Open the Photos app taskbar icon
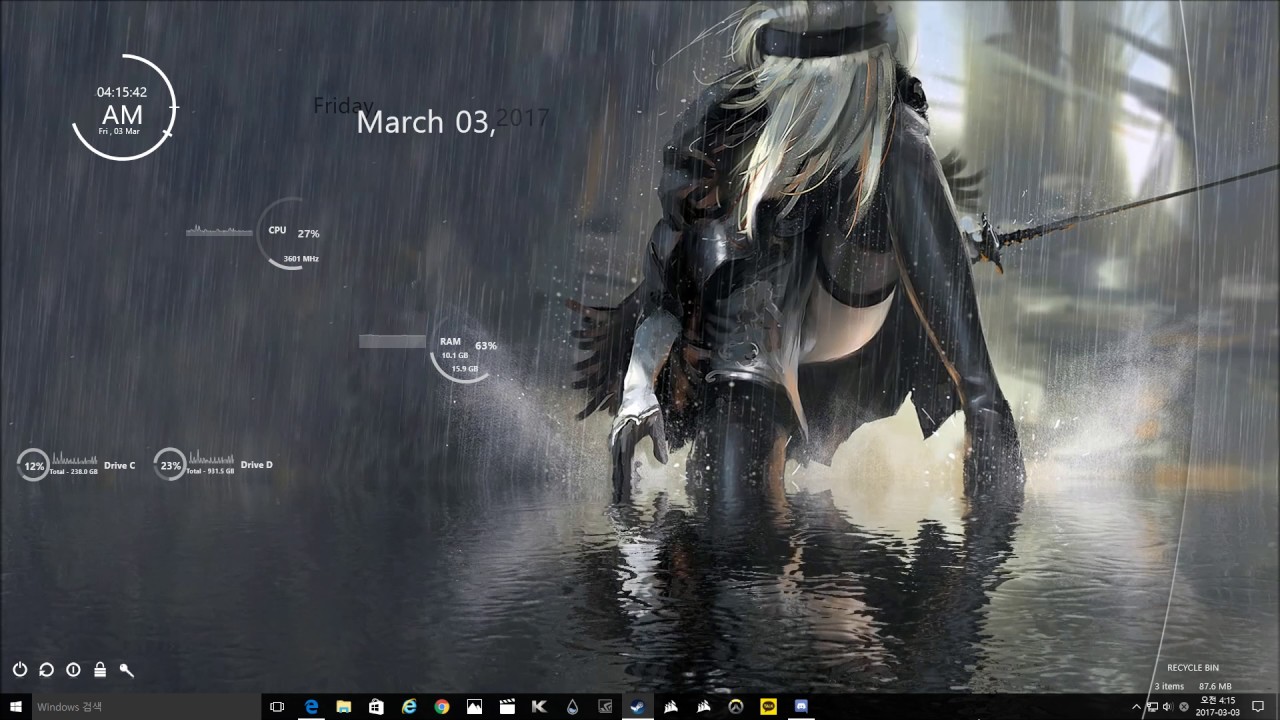Image resolution: width=1280 pixels, height=720 pixels. [474, 707]
